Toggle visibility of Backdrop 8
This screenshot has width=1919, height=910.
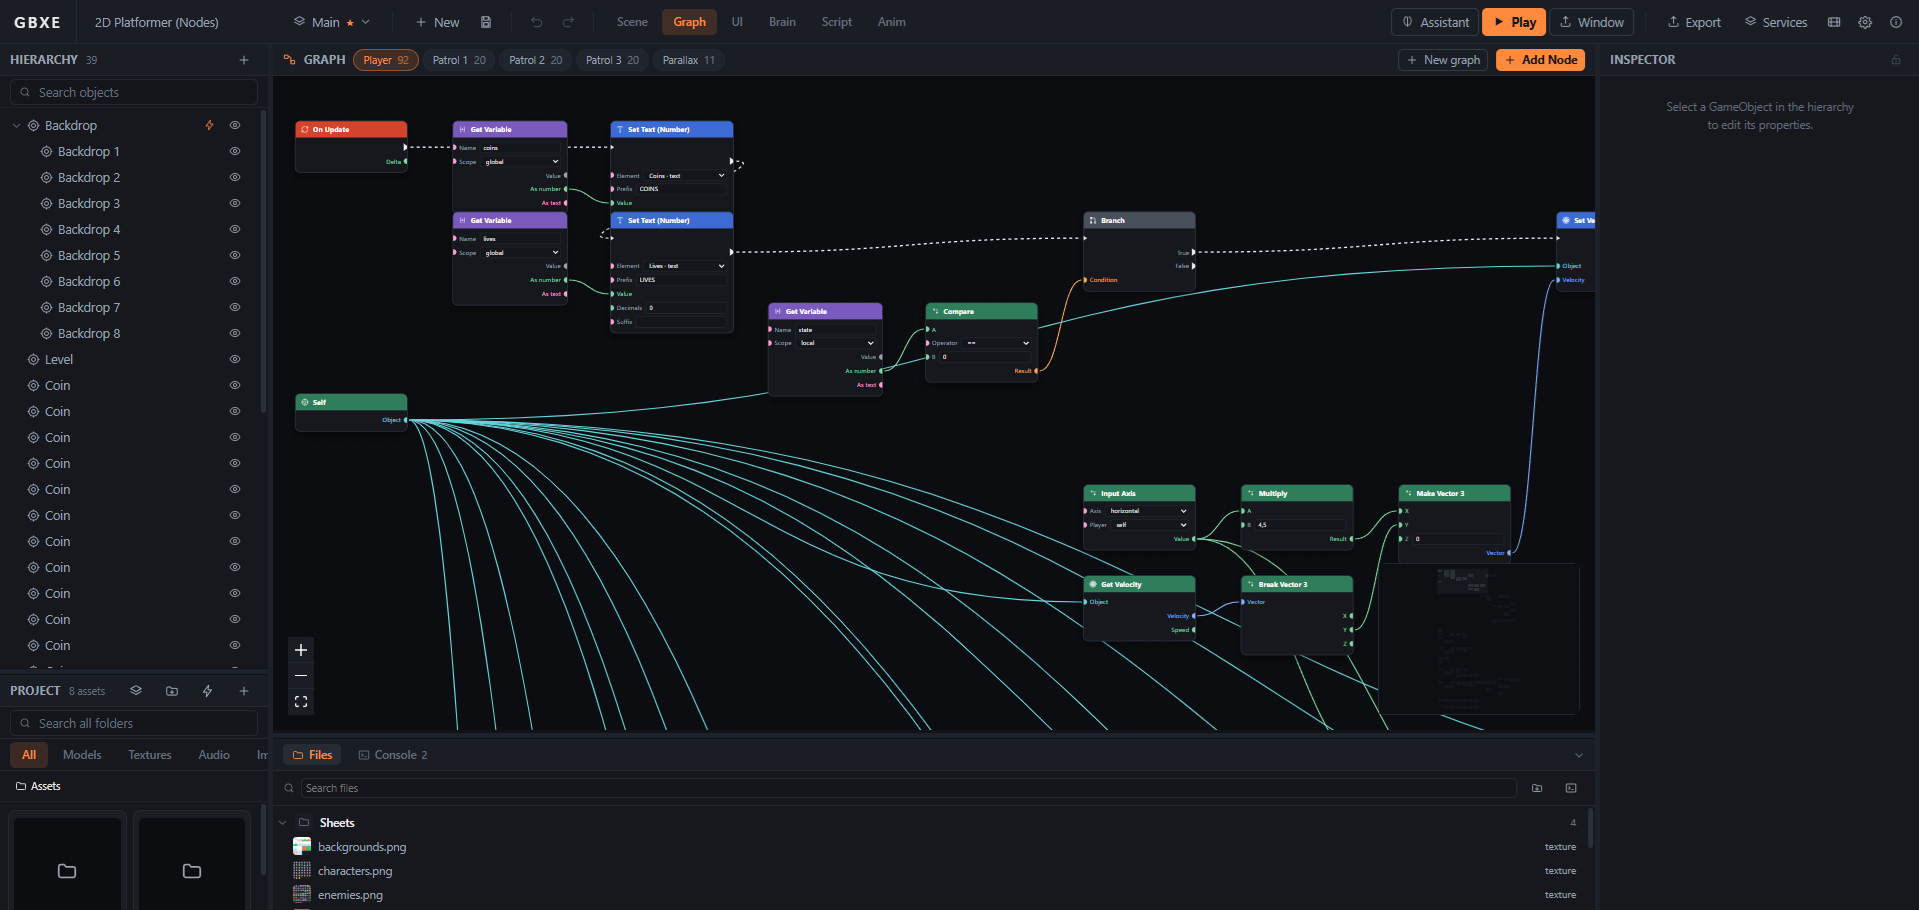coord(235,333)
